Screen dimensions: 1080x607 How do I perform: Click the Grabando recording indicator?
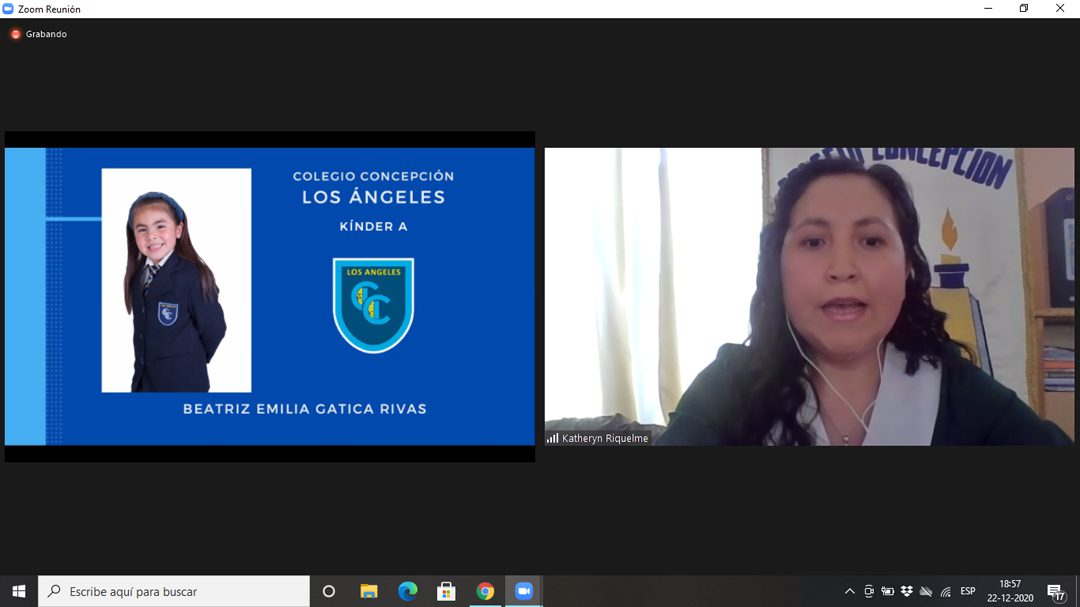[x=39, y=34]
